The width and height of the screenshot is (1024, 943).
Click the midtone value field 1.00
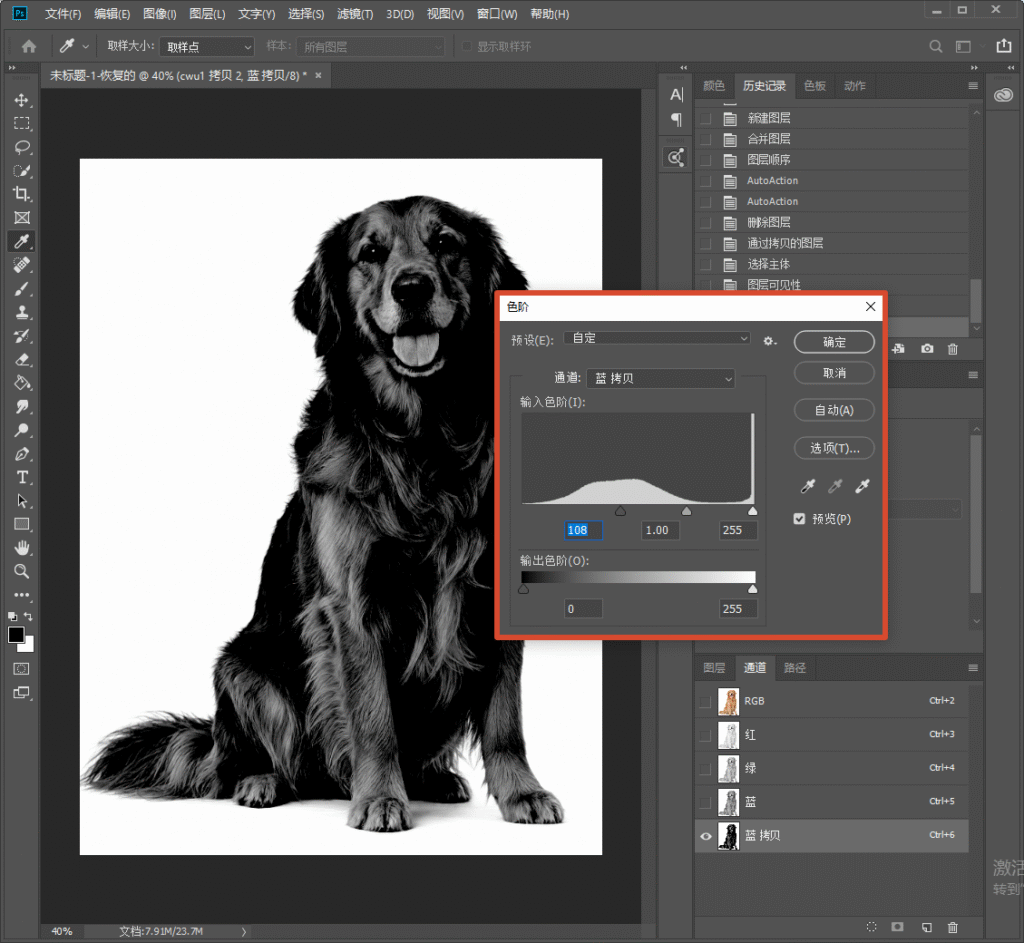coord(660,530)
